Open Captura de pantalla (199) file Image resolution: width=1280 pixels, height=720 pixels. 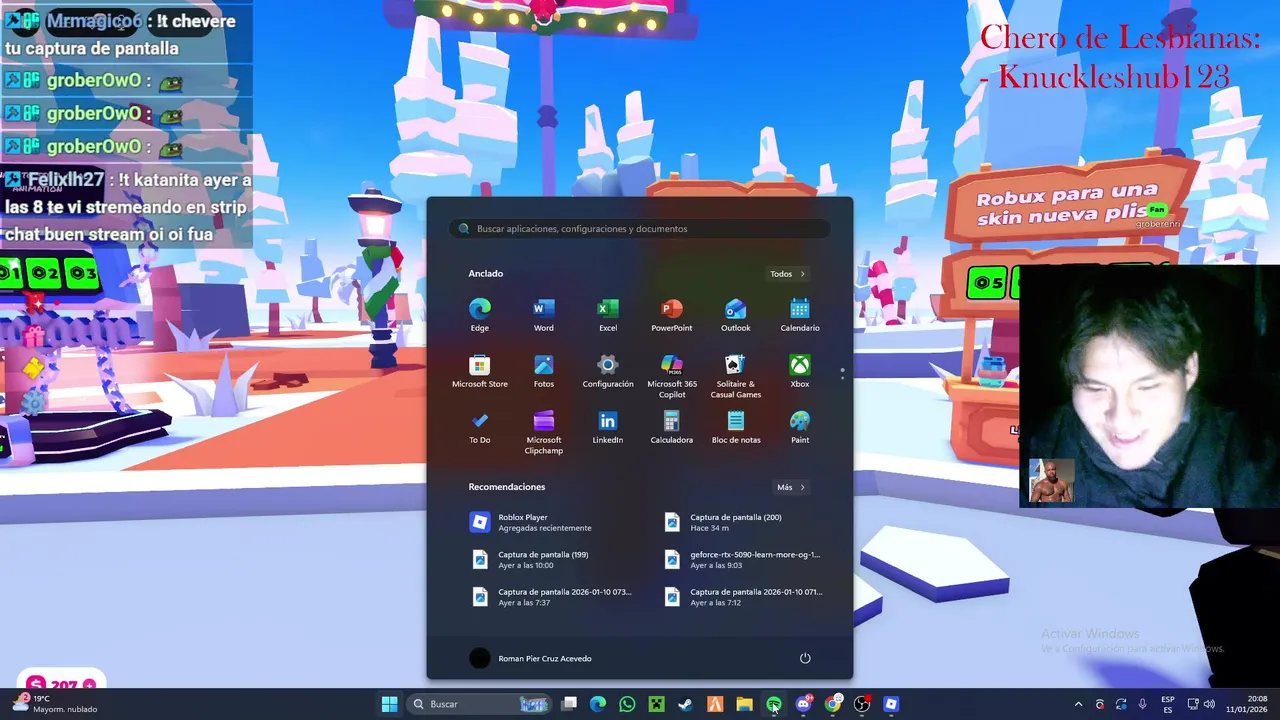[x=544, y=559]
